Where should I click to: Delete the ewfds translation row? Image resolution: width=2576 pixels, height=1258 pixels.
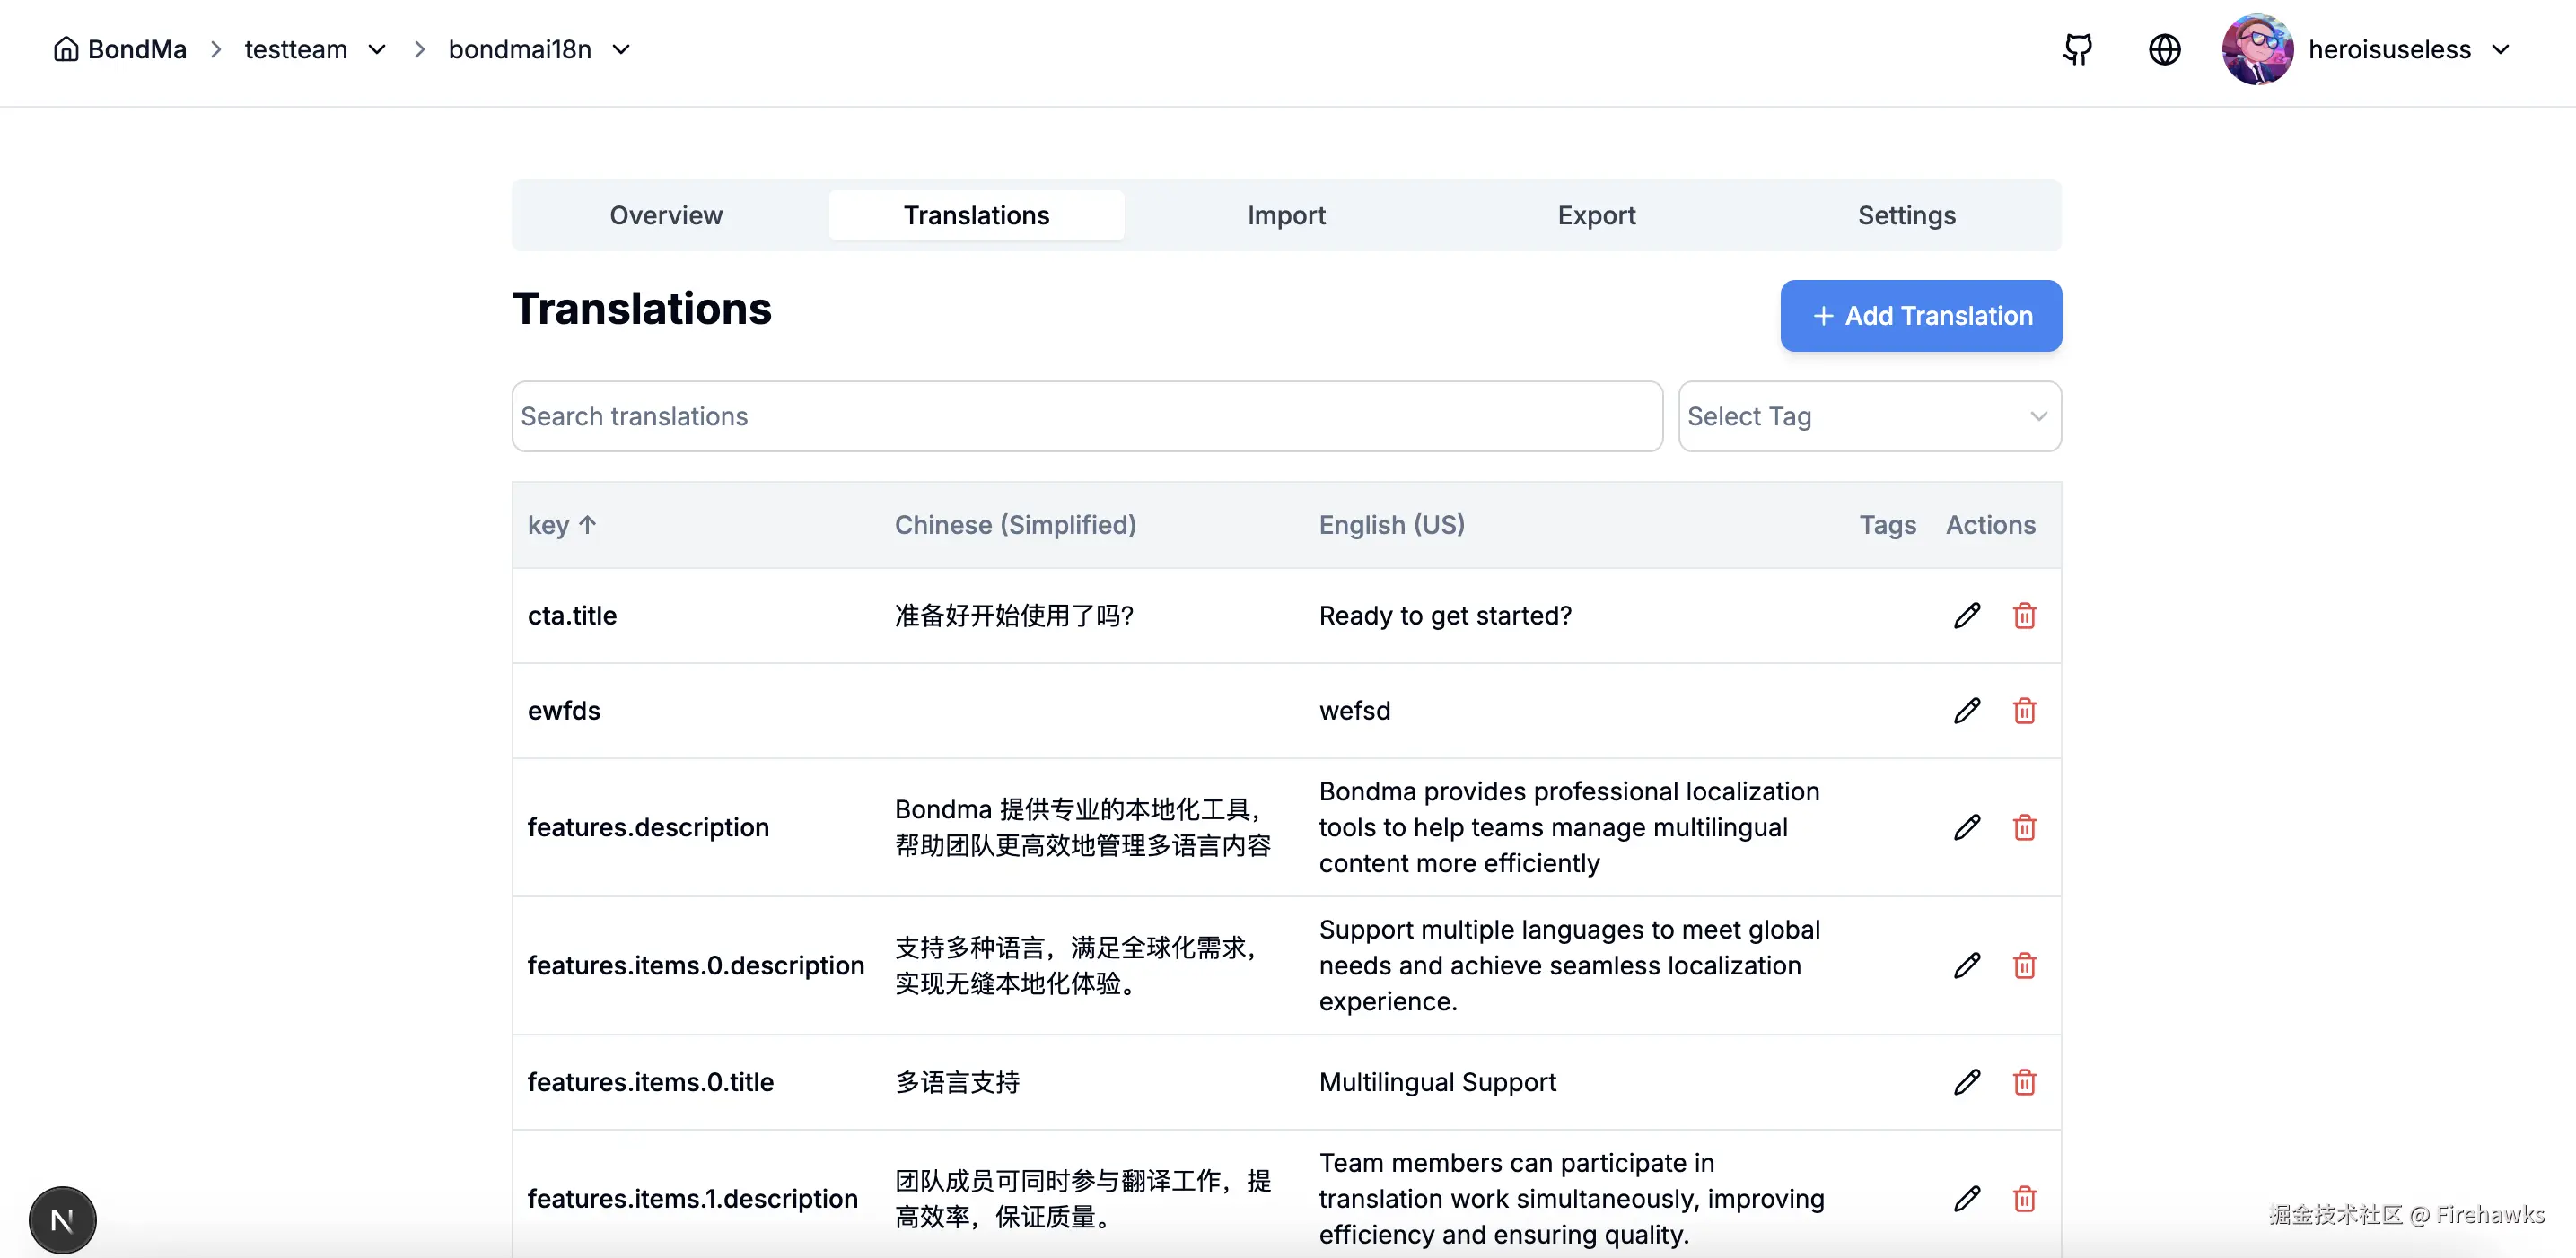(x=2024, y=710)
